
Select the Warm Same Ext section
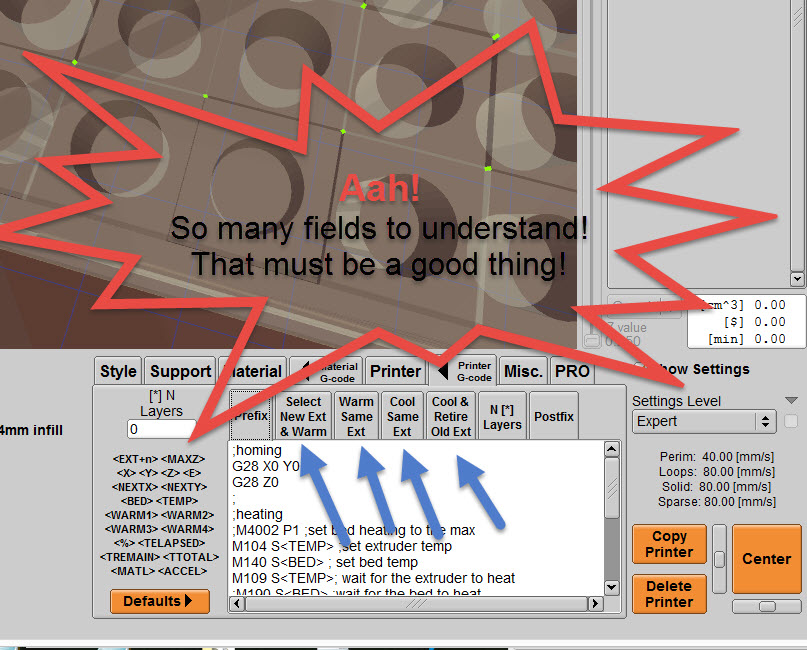356,416
